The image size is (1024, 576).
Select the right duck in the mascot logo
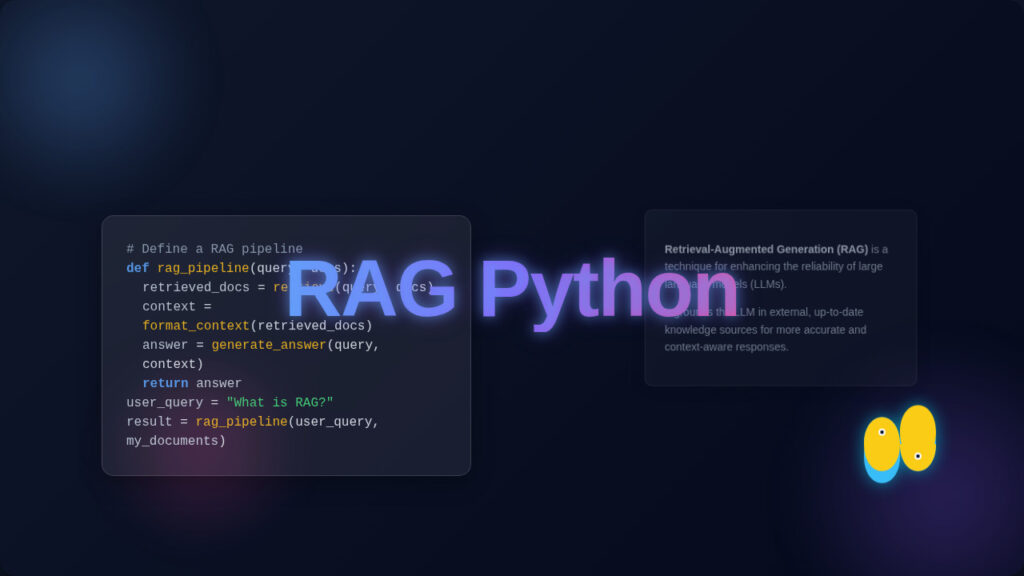coord(917,437)
